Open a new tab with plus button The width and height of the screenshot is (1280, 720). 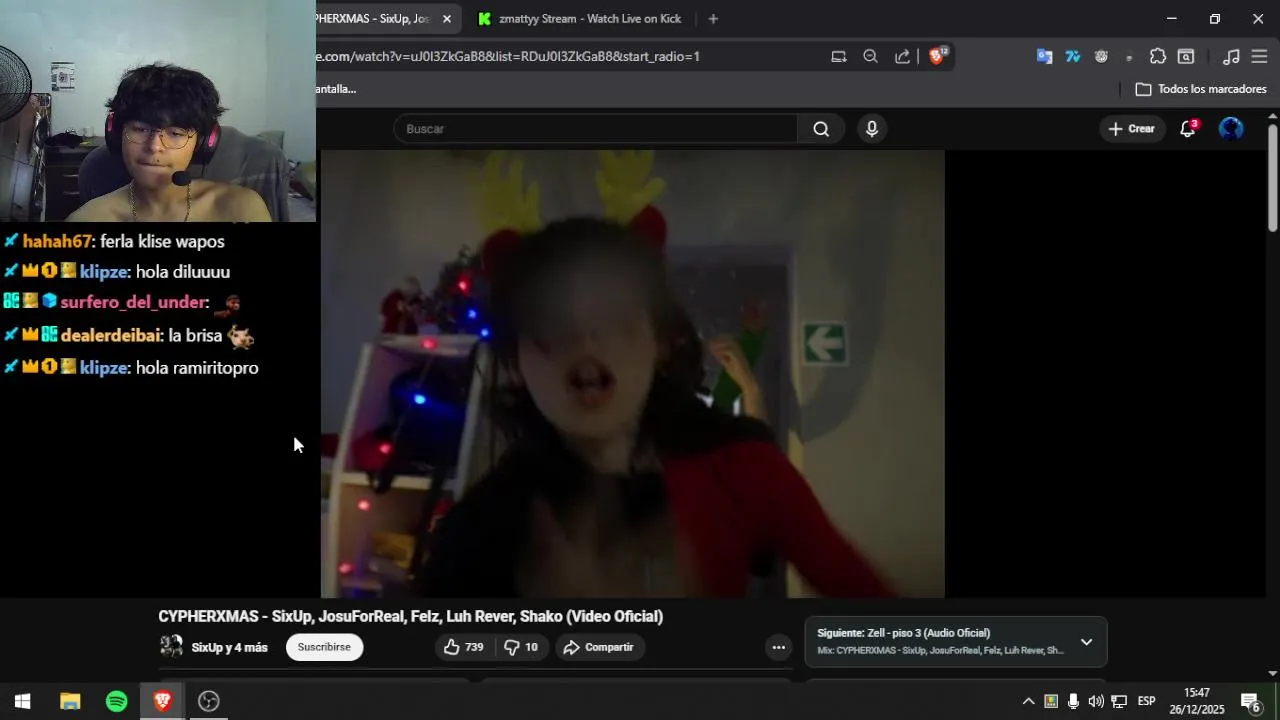[x=713, y=19]
